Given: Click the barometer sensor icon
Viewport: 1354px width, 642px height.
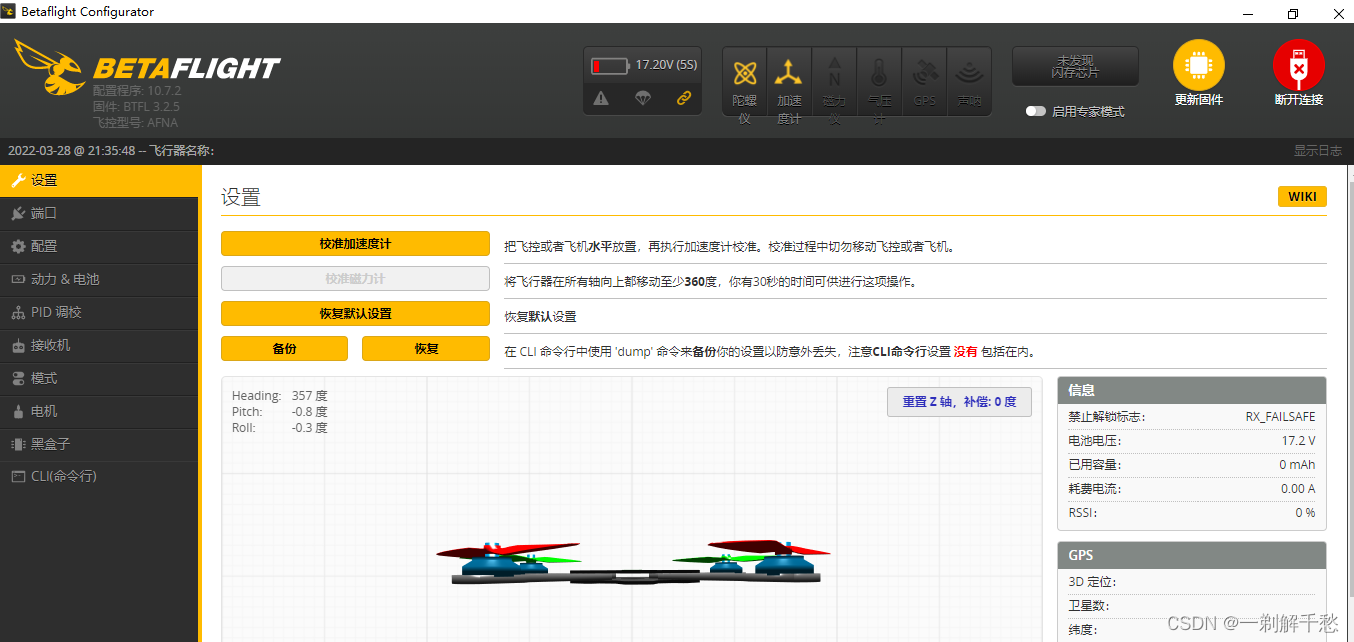Looking at the screenshot, I should click(879, 73).
